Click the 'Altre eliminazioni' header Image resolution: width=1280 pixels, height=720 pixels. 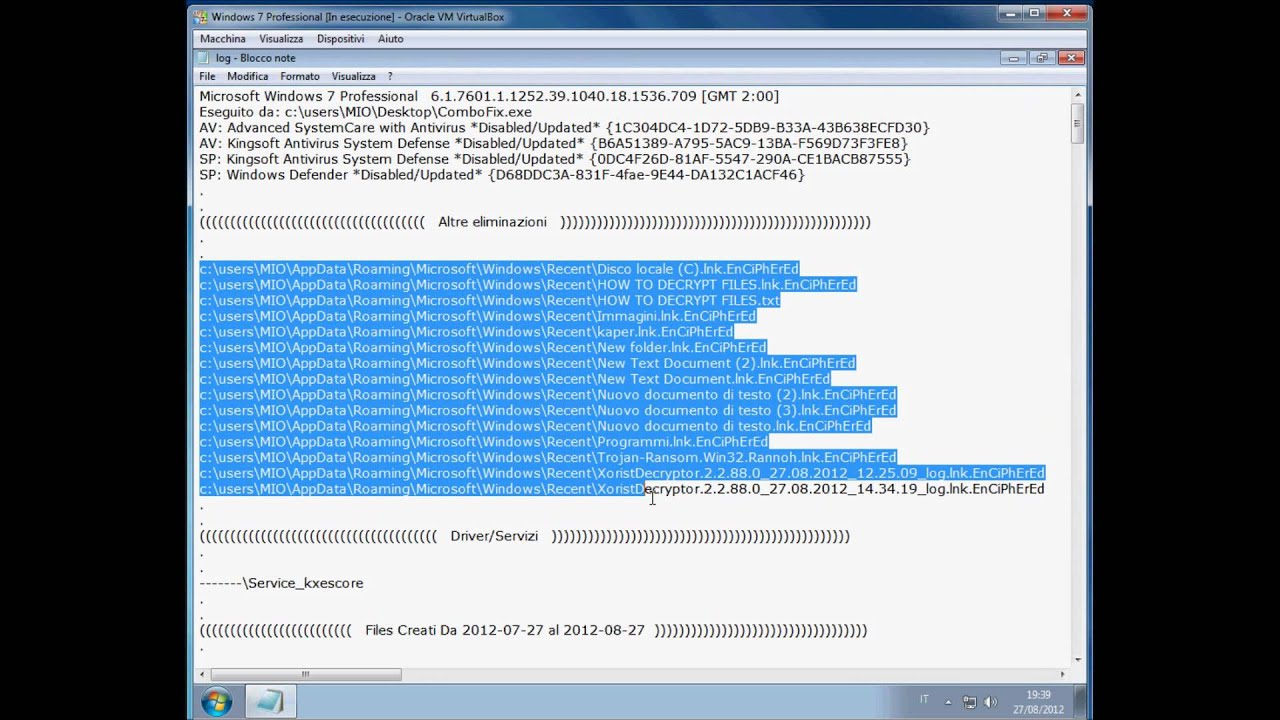(x=535, y=222)
